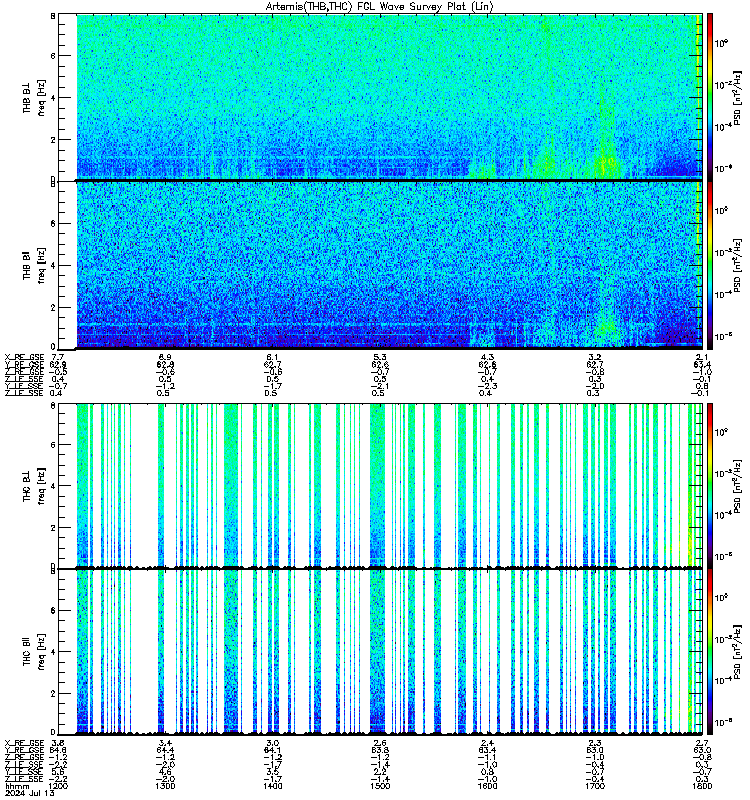This screenshot has width=750, height=800.
Task: Click the color bar beside the THC B∥ panel
Action: 710,652
